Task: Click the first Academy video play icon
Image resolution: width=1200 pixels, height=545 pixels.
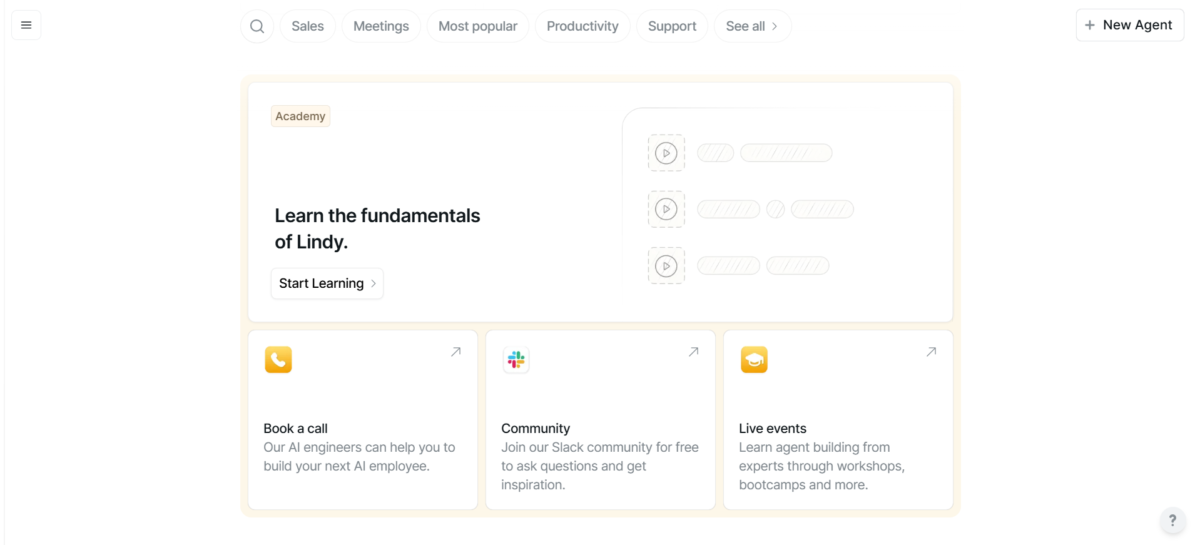Action: (x=666, y=153)
